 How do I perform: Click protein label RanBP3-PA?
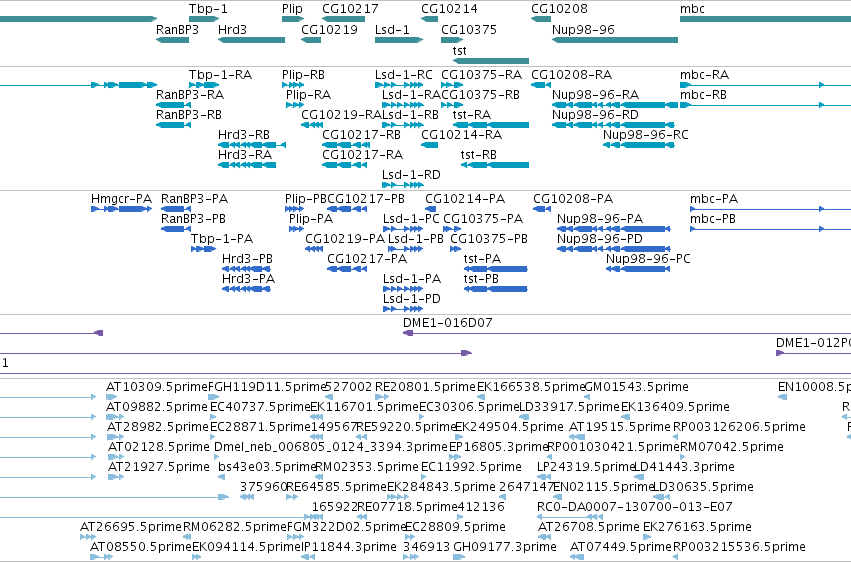194,199
